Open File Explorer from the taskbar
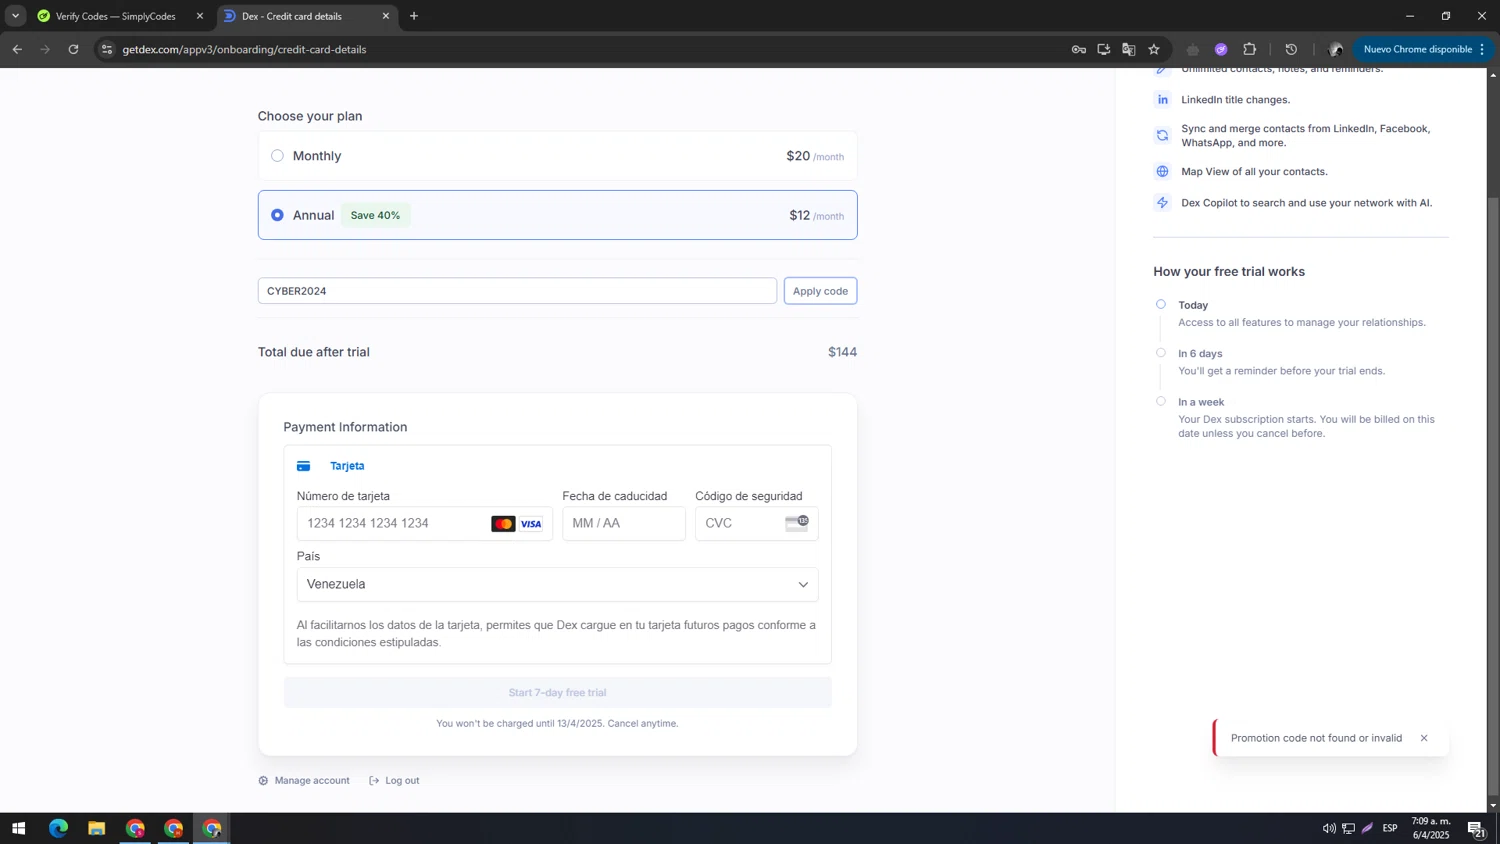The width and height of the screenshot is (1500, 844). (x=96, y=828)
